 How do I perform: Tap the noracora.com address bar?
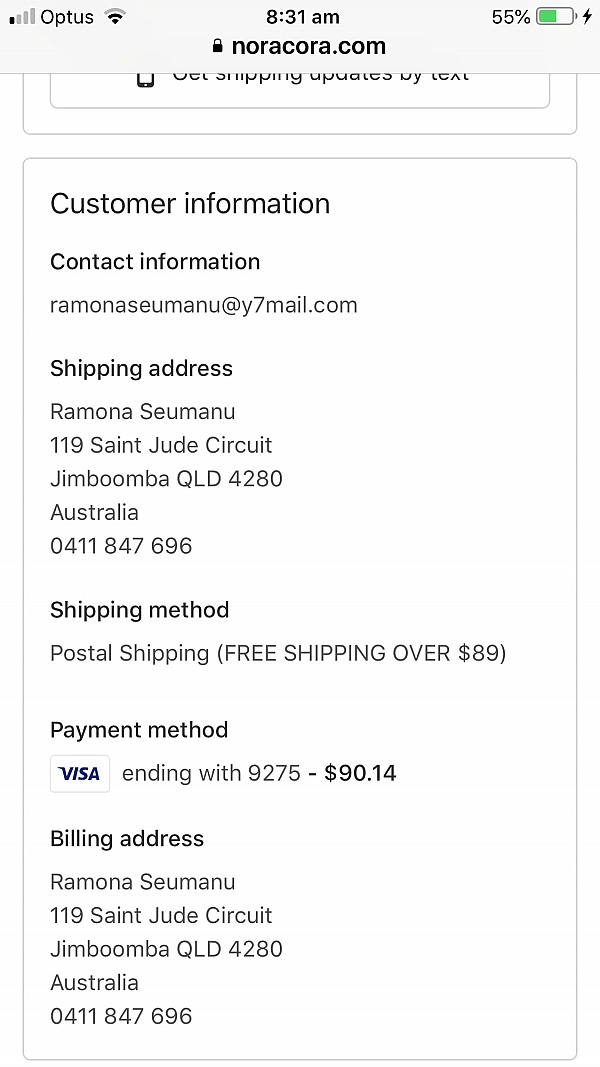pyautogui.click(x=300, y=46)
